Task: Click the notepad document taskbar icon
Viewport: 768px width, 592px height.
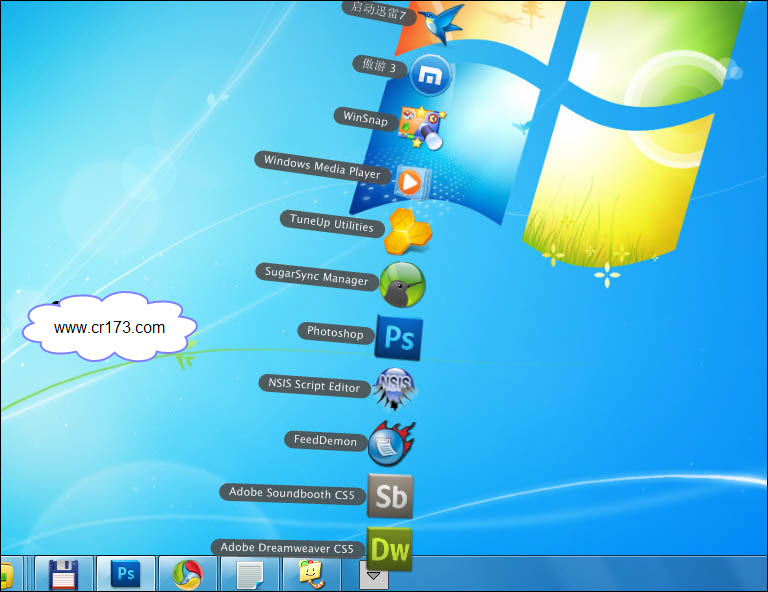Action: click(x=249, y=574)
